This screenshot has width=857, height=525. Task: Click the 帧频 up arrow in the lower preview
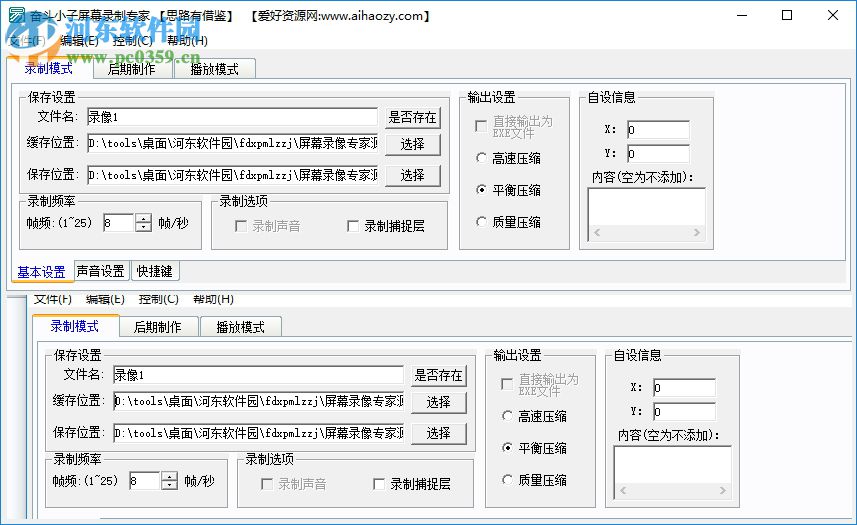point(169,476)
